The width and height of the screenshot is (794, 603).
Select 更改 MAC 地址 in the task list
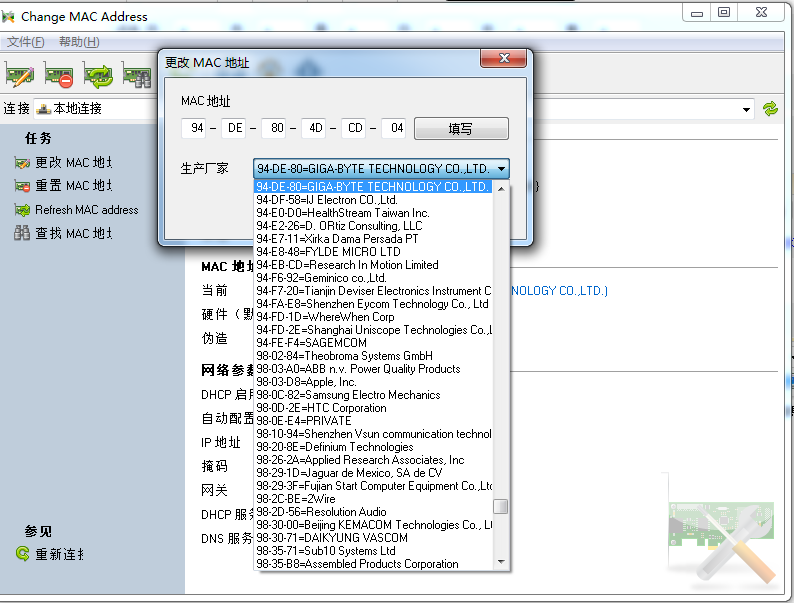point(73,162)
